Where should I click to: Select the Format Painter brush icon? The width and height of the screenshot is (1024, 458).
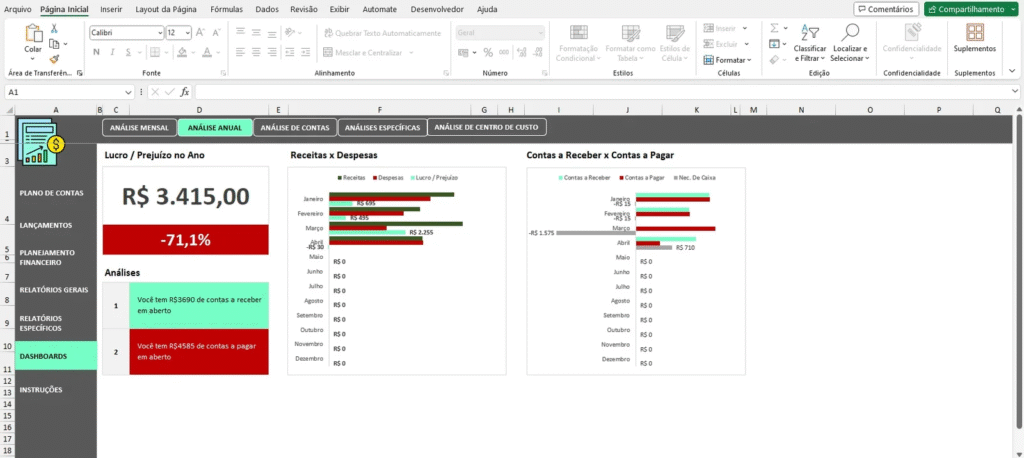54,59
